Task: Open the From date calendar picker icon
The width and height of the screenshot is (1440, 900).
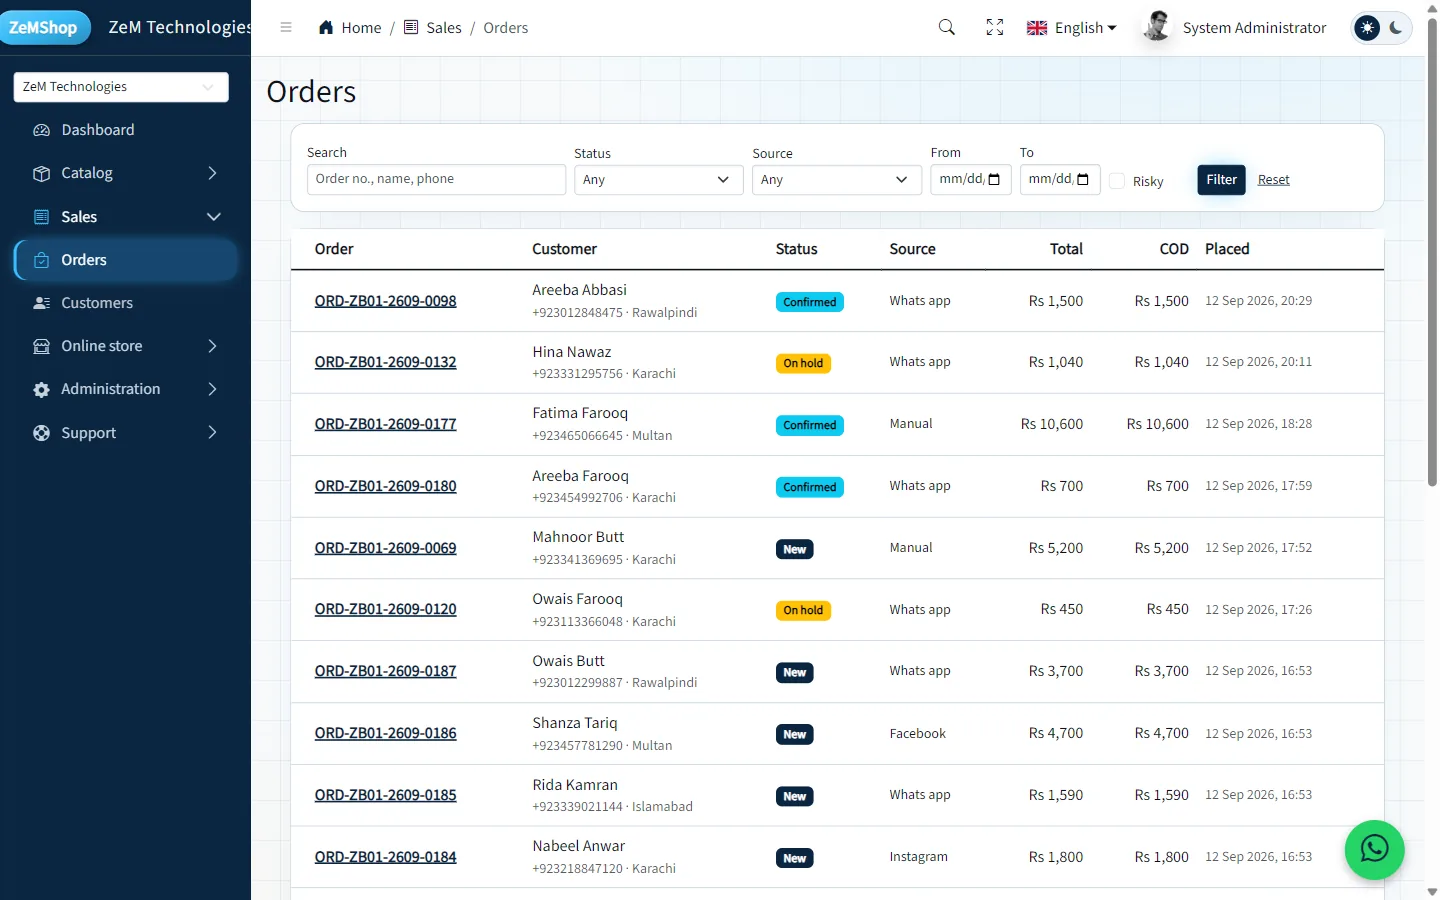Action: pos(994,180)
